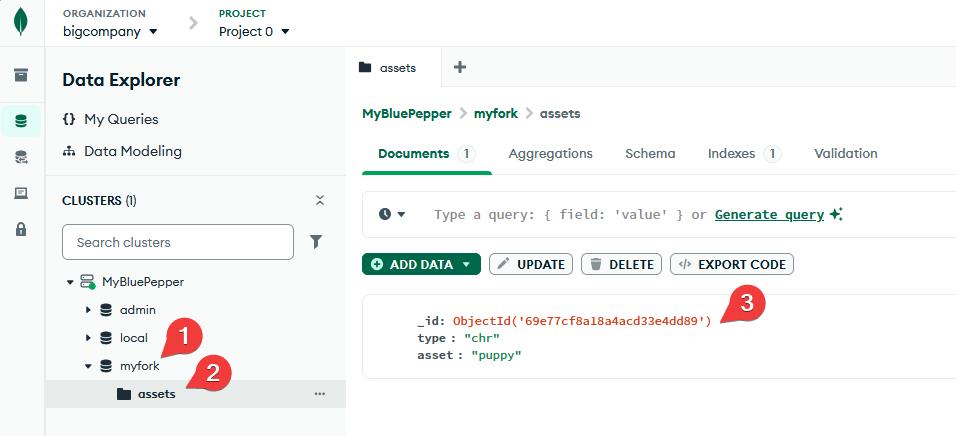Switch to the Schema tab
Viewport: 956px width, 436px height.
(650, 154)
